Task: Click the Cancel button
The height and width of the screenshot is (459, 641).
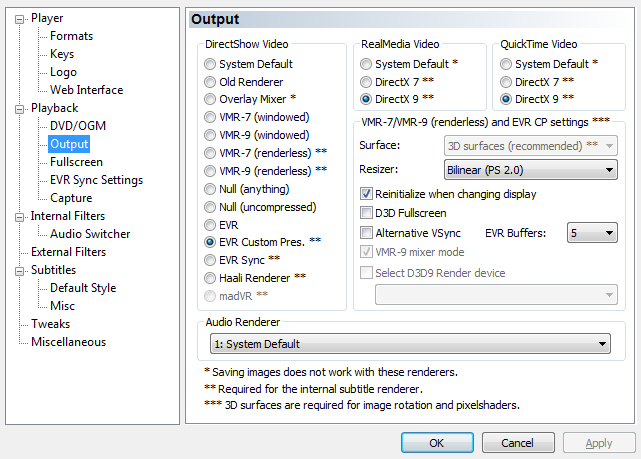Action: pyautogui.click(x=518, y=443)
